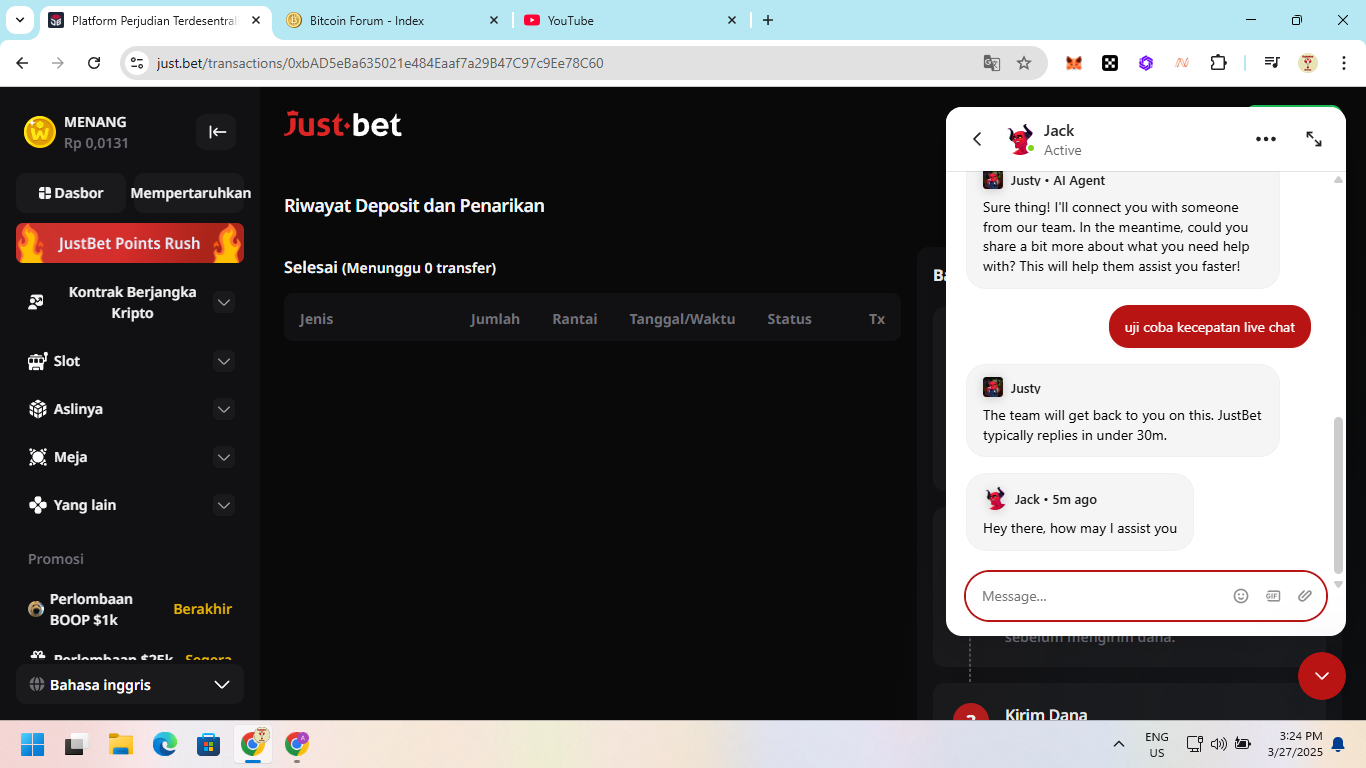Open the browser extensions puzzle icon
Viewport: 1366px width, 768px height.
[x=1218, y=63]
